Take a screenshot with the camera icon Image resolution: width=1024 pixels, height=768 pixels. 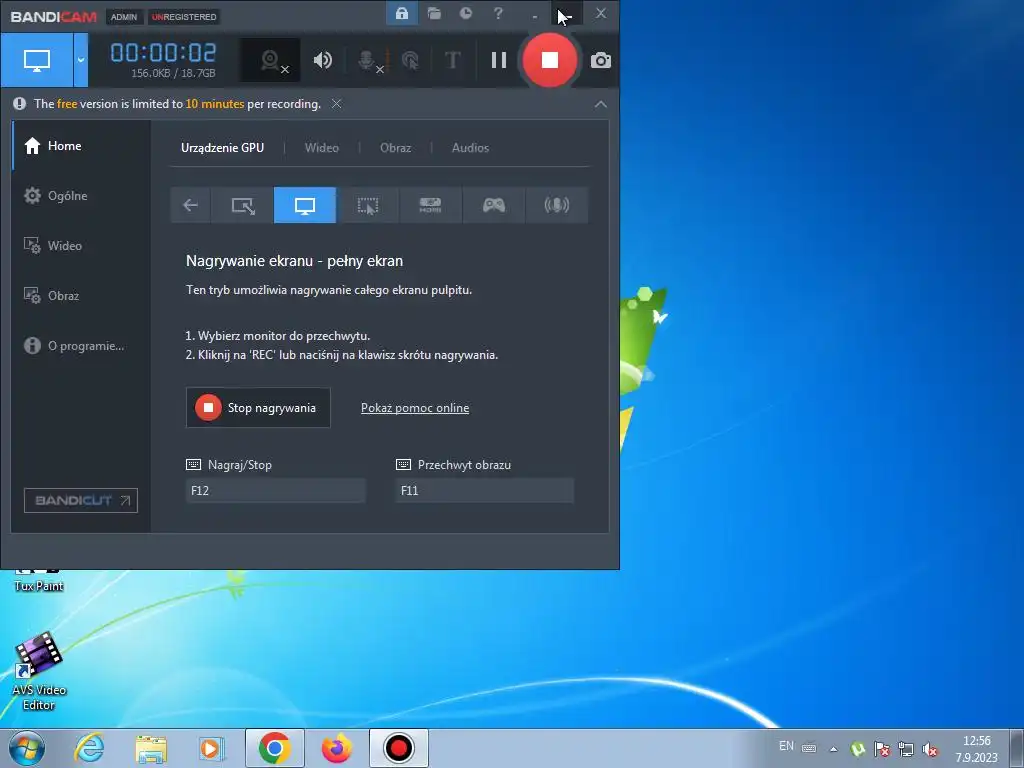click(x=601, y=61)
